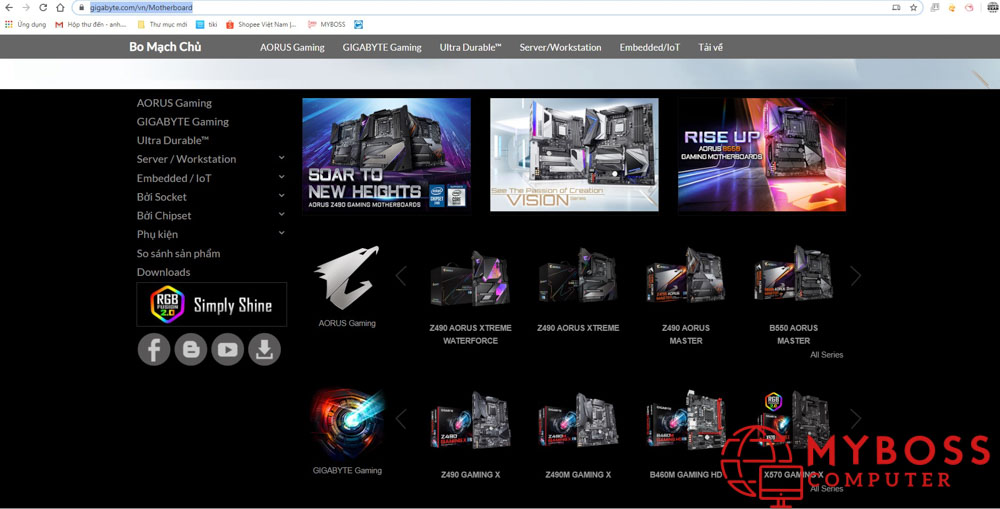Open the Z490 AORUS XTREME product
1000x509 pixels.
578,291
